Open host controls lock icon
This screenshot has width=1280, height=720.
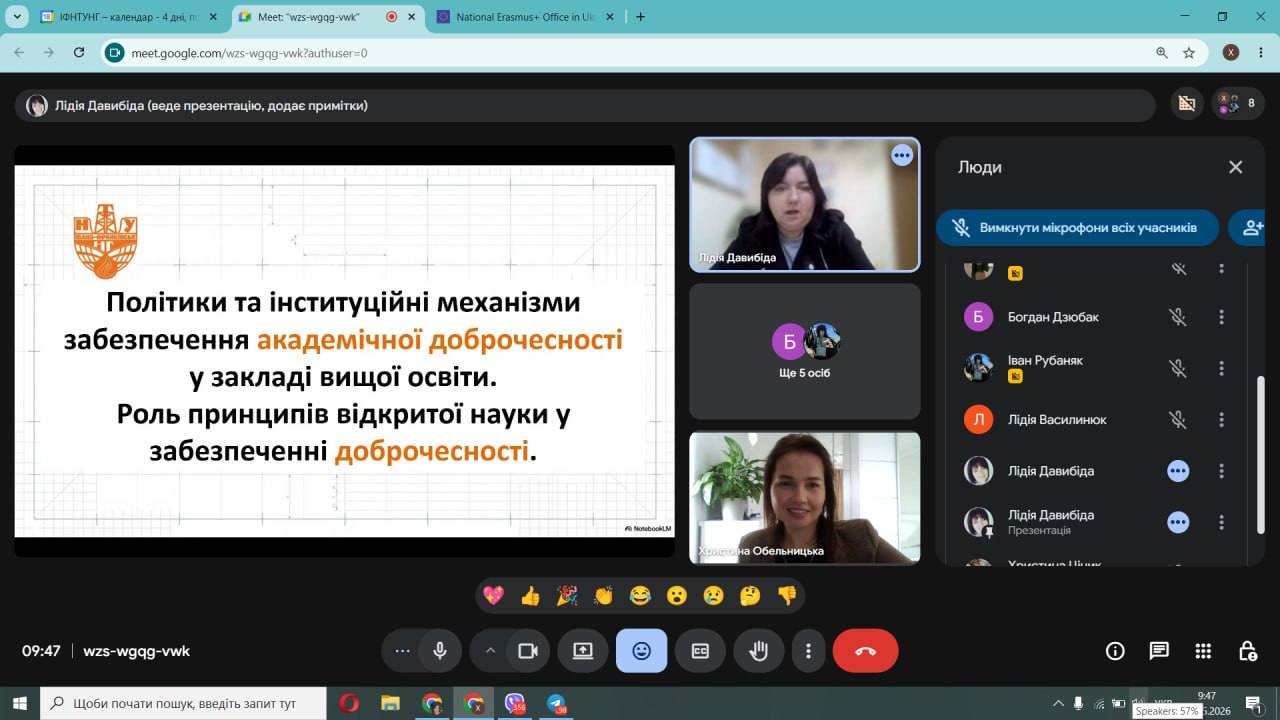tap(1247, 651)
